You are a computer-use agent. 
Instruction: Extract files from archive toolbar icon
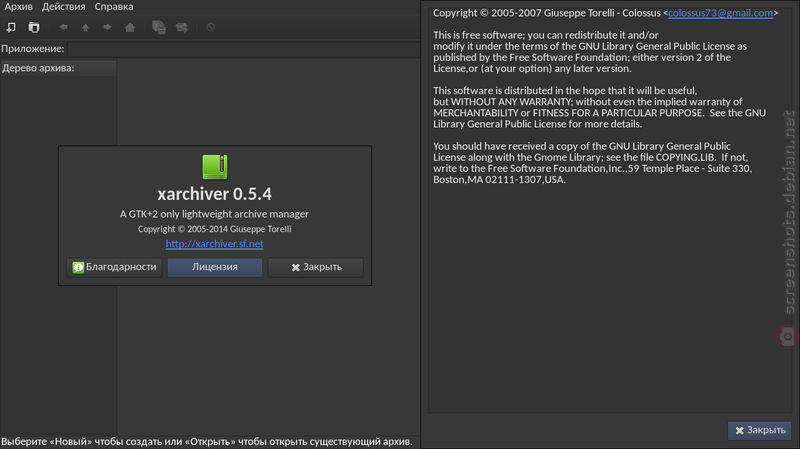(182, 27)
